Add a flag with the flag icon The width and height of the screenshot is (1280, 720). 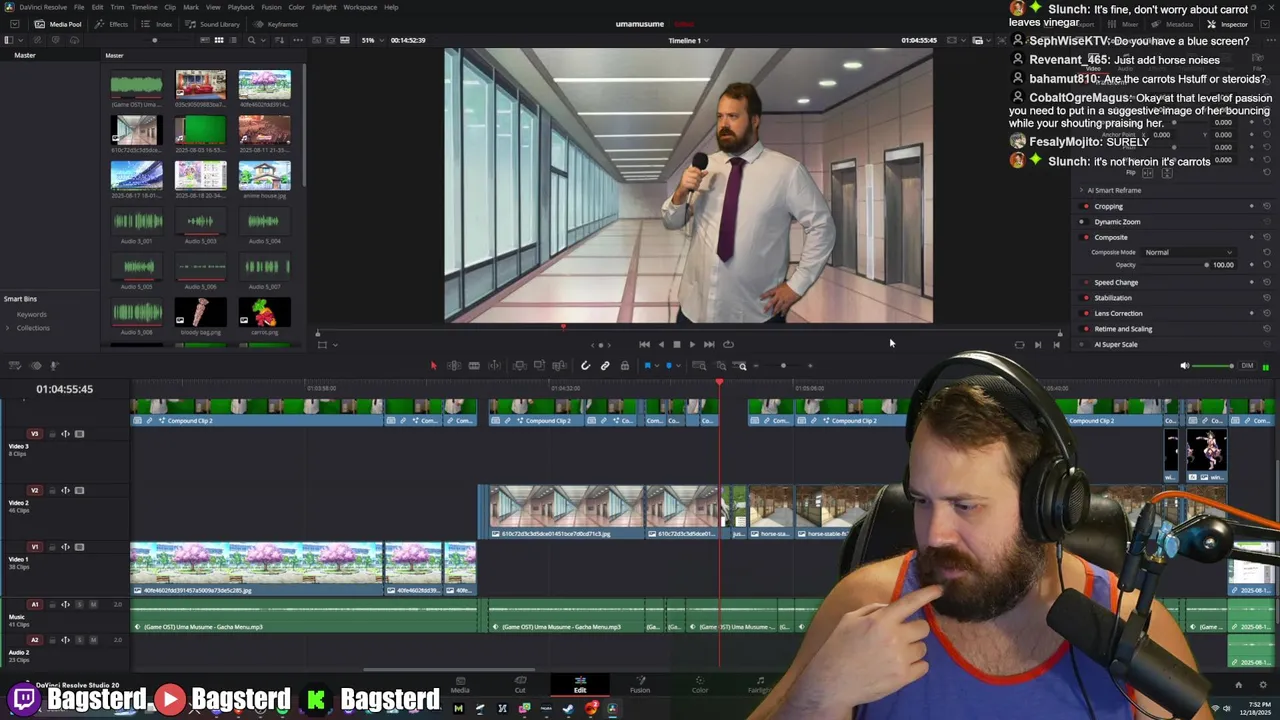coord(648,366)
